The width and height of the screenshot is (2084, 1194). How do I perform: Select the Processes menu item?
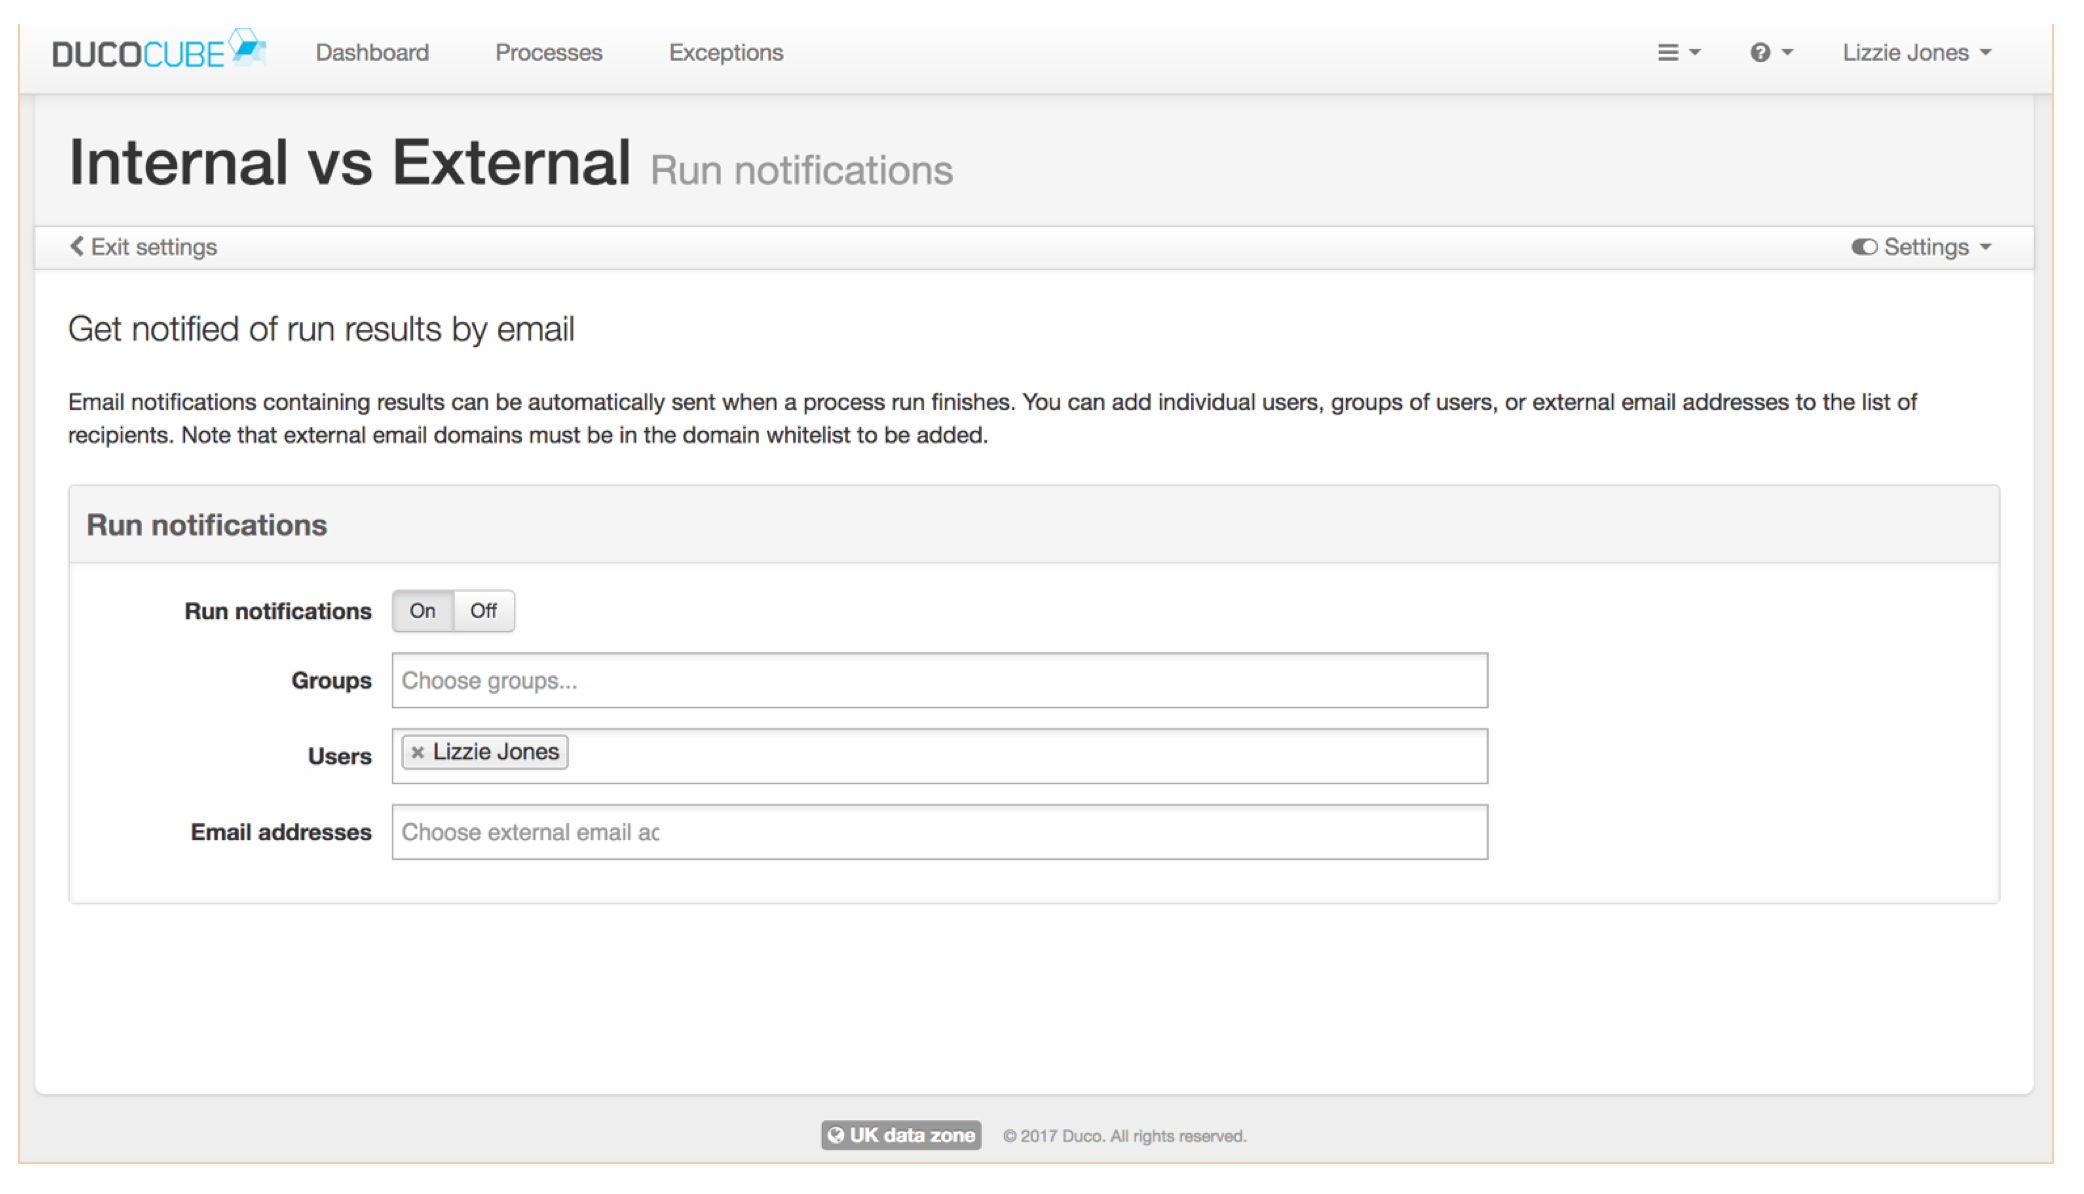click(x=548, y=52)
